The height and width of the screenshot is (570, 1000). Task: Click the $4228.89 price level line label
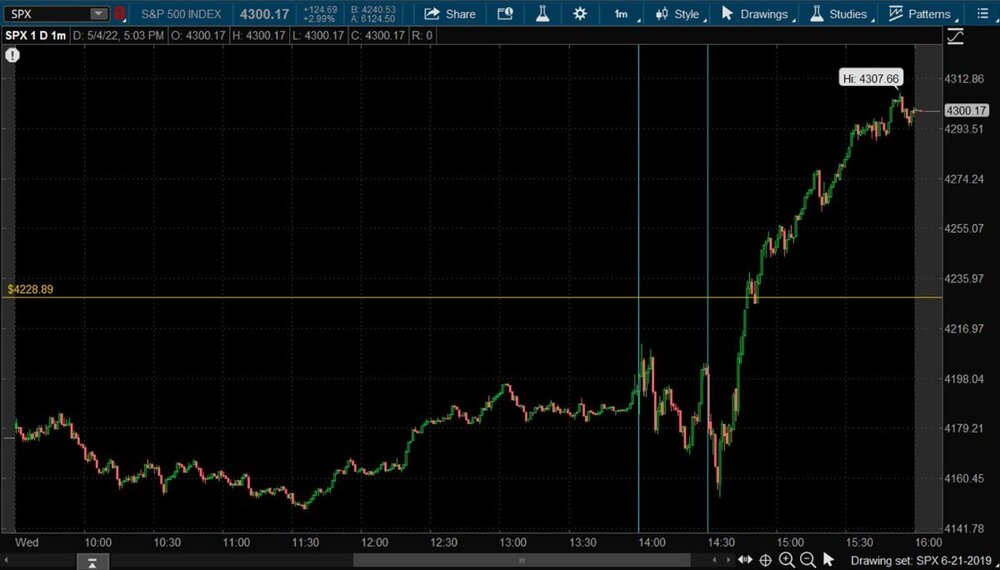click(x=30, y=289)
